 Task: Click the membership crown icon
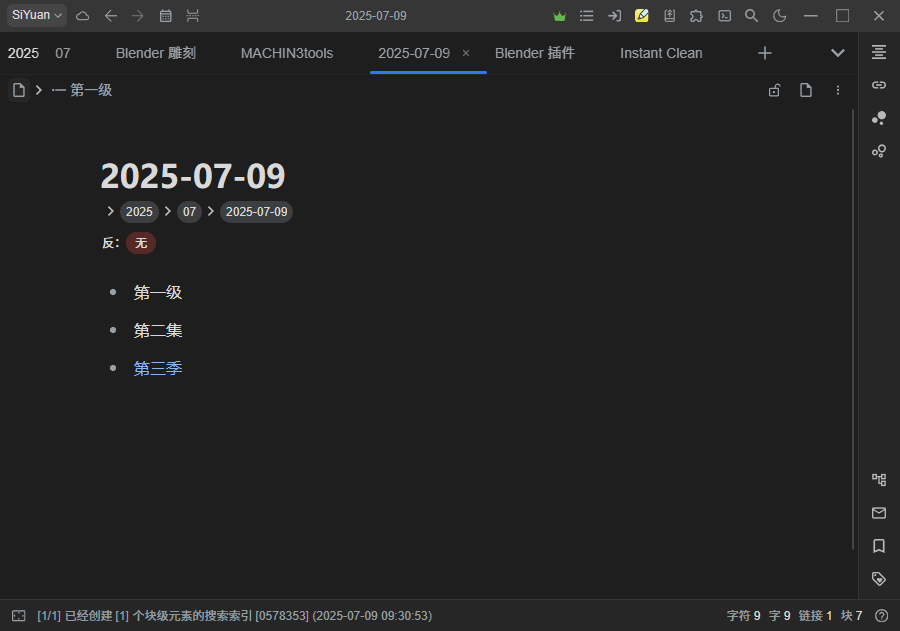559,16
